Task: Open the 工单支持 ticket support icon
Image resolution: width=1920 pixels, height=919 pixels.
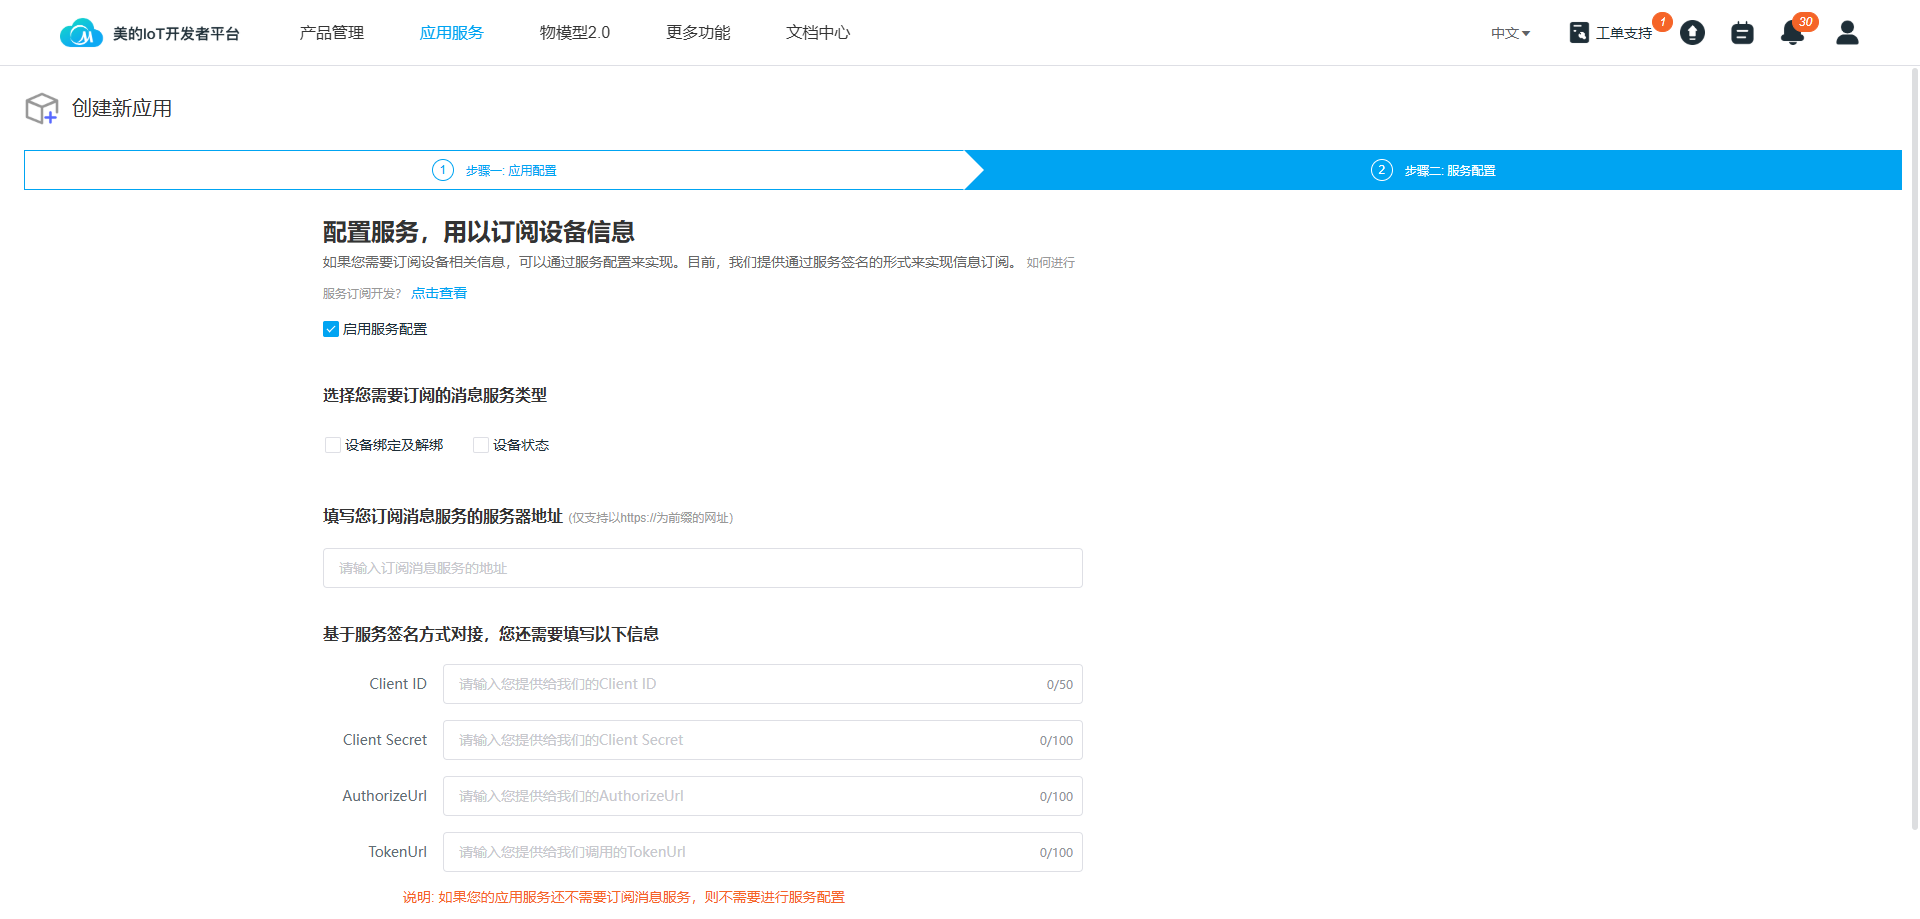Action: (x=1579, y=33)
